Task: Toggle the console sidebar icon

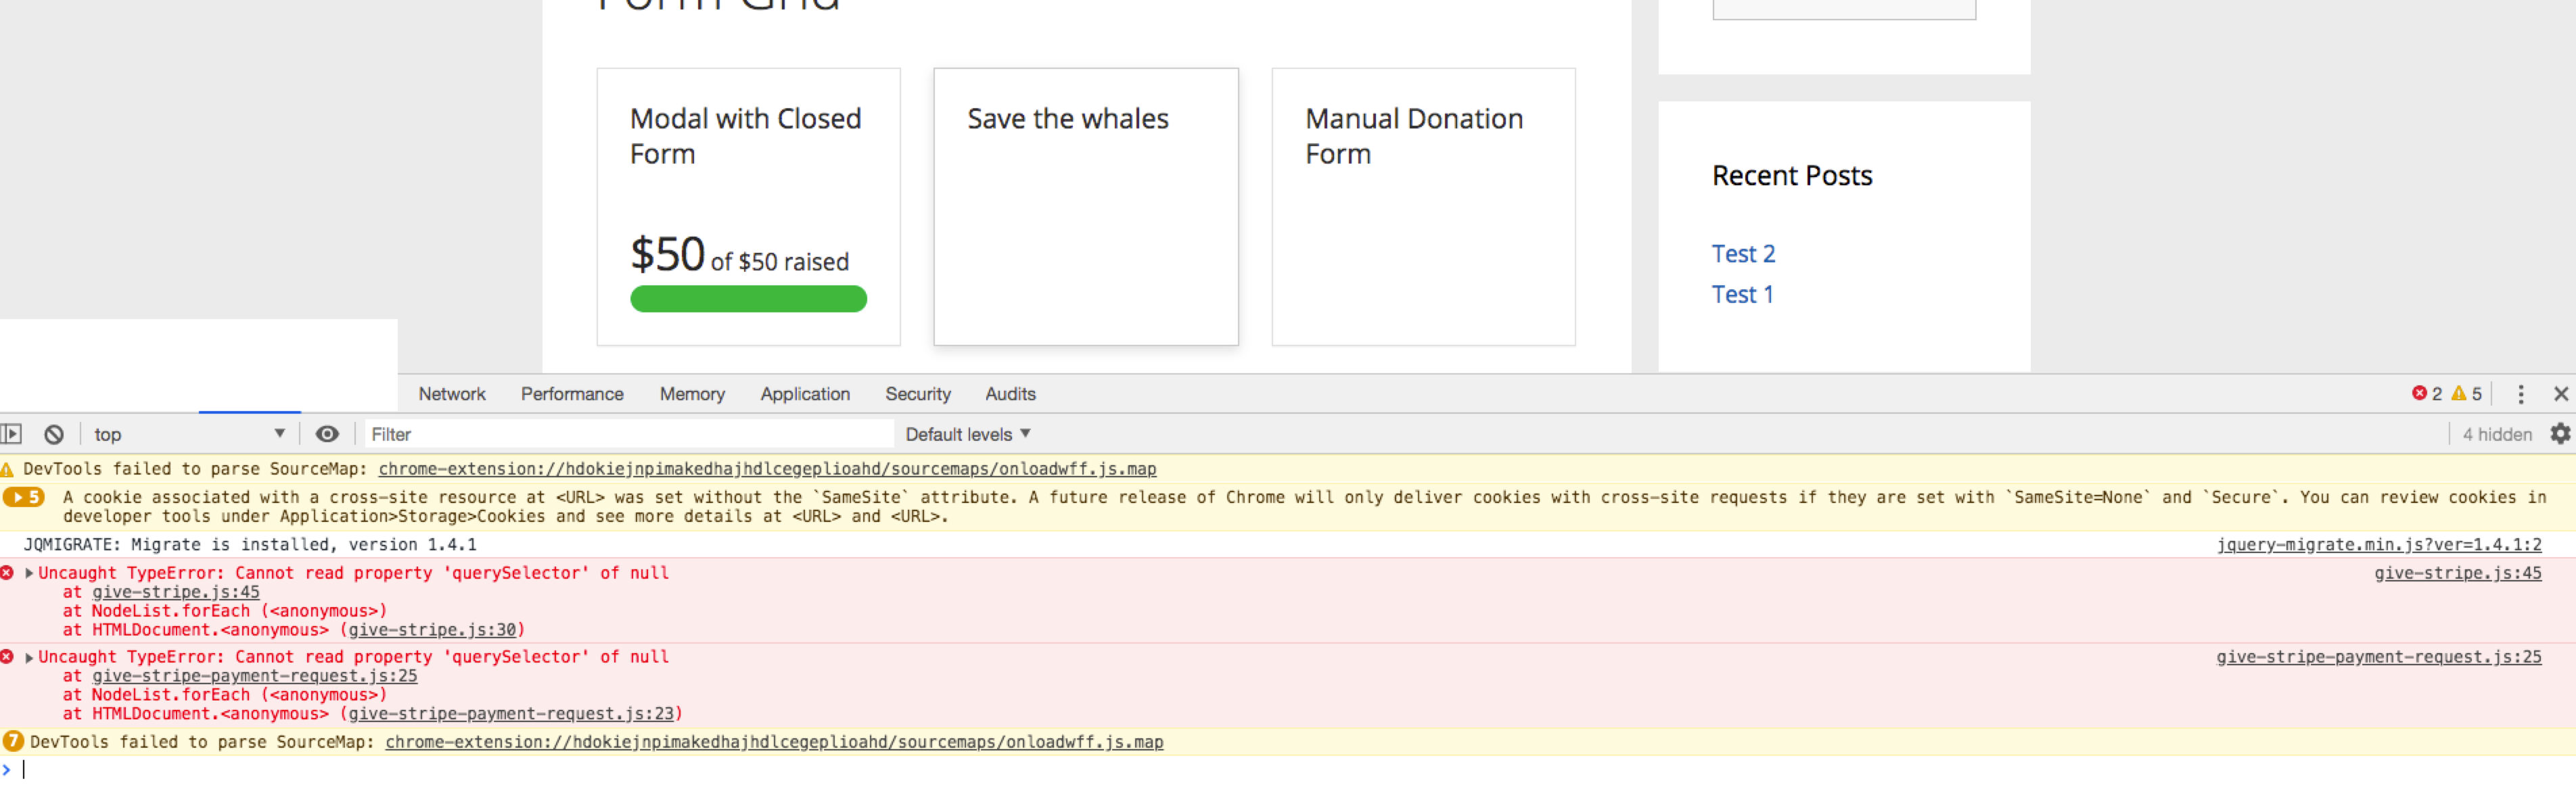Action: point(11,434)
